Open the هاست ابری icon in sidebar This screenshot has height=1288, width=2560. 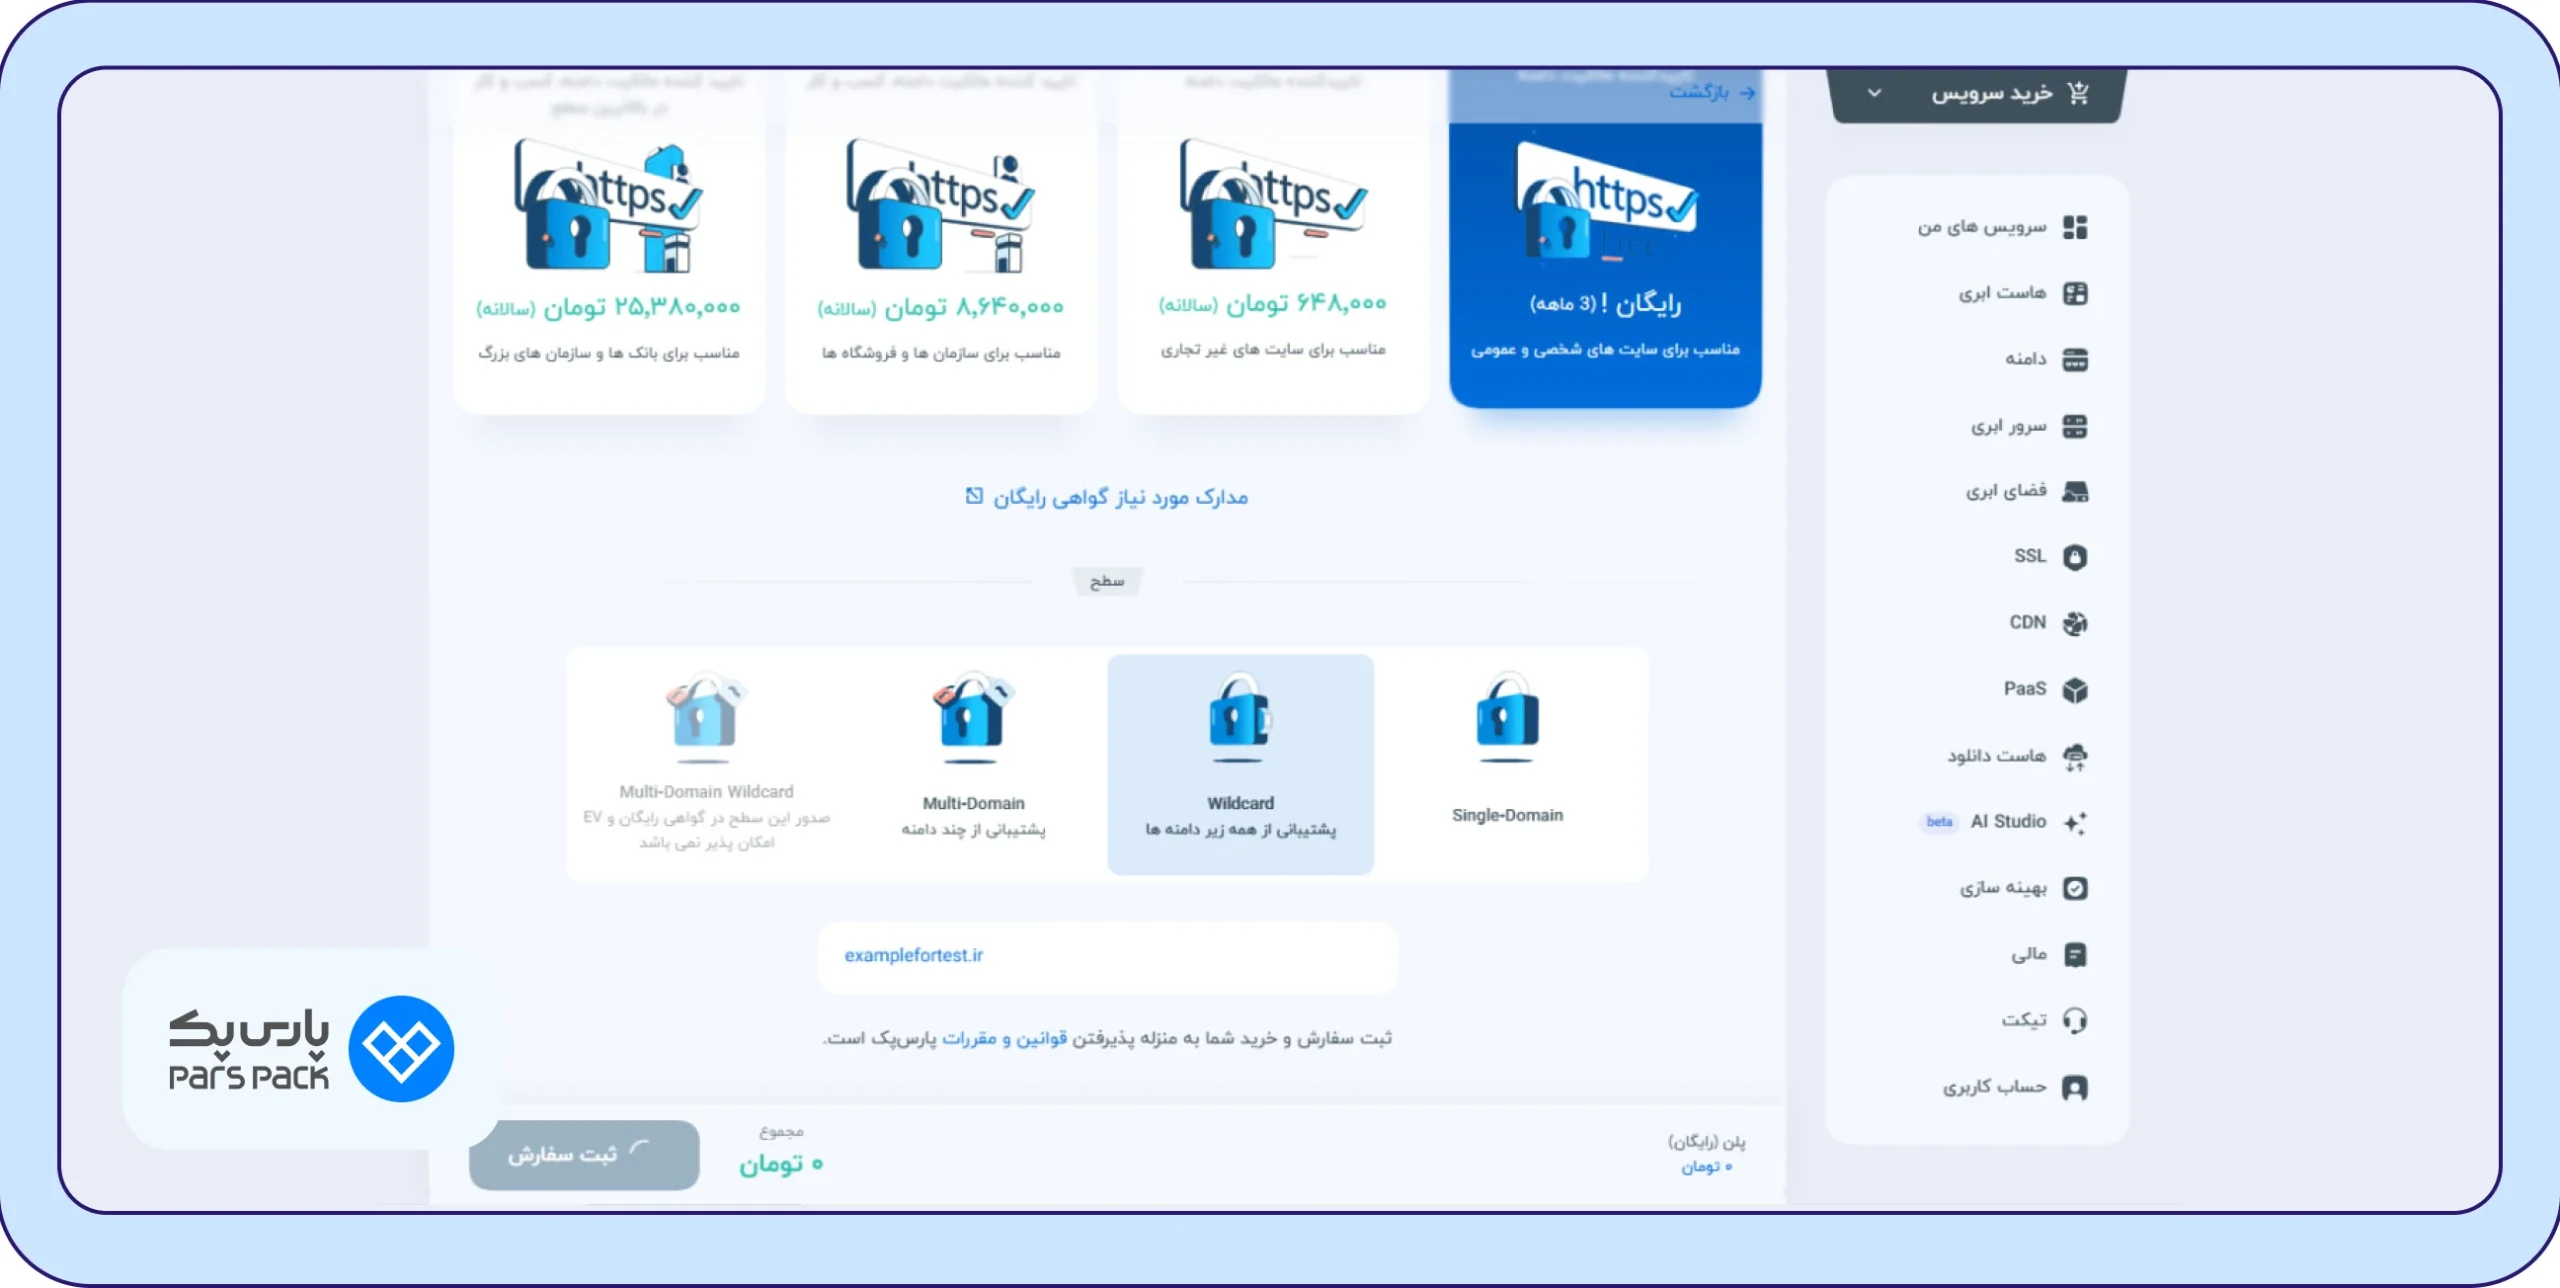[x=2075, y=294]
